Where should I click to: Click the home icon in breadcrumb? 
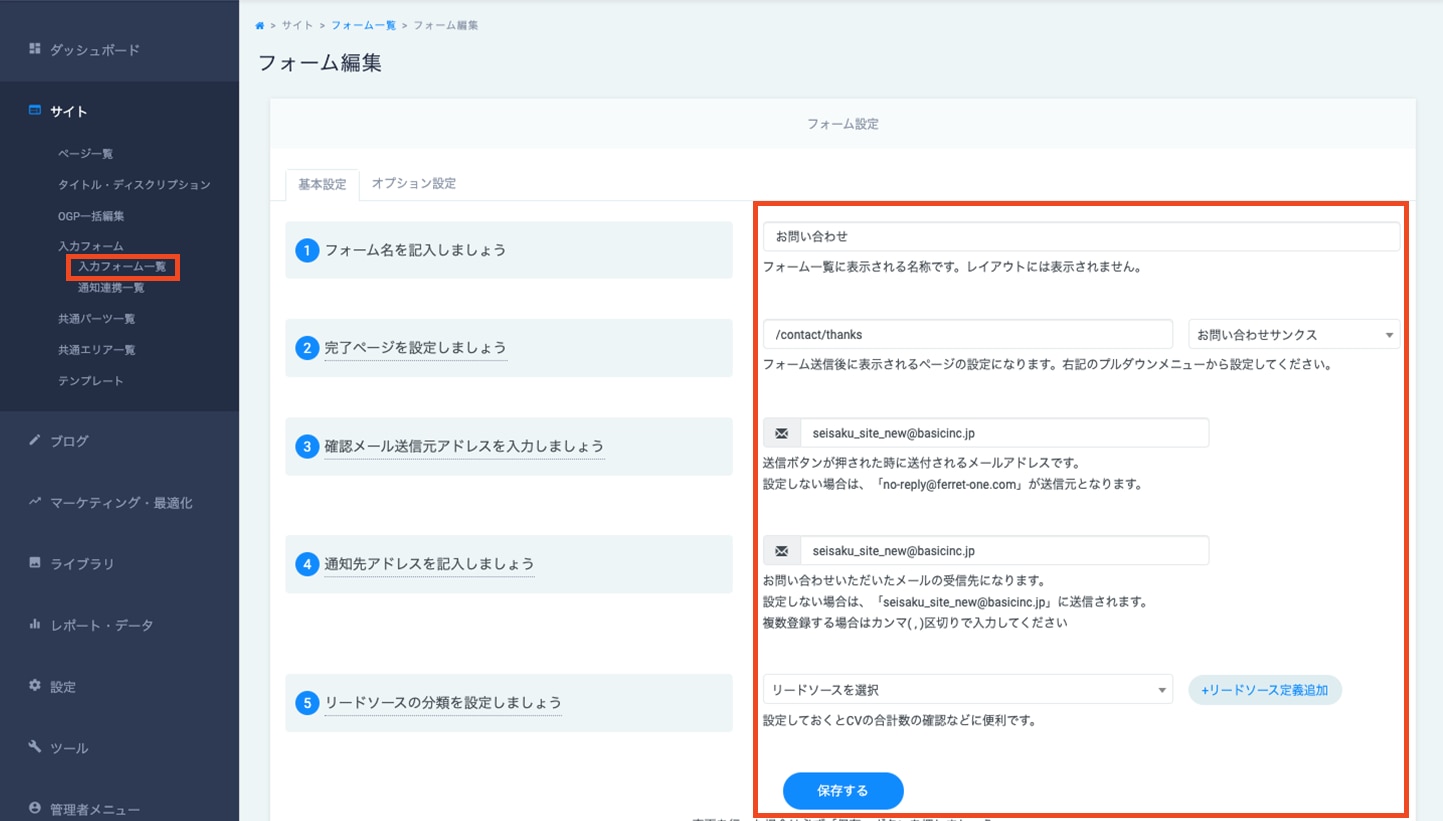click(260, 25)
